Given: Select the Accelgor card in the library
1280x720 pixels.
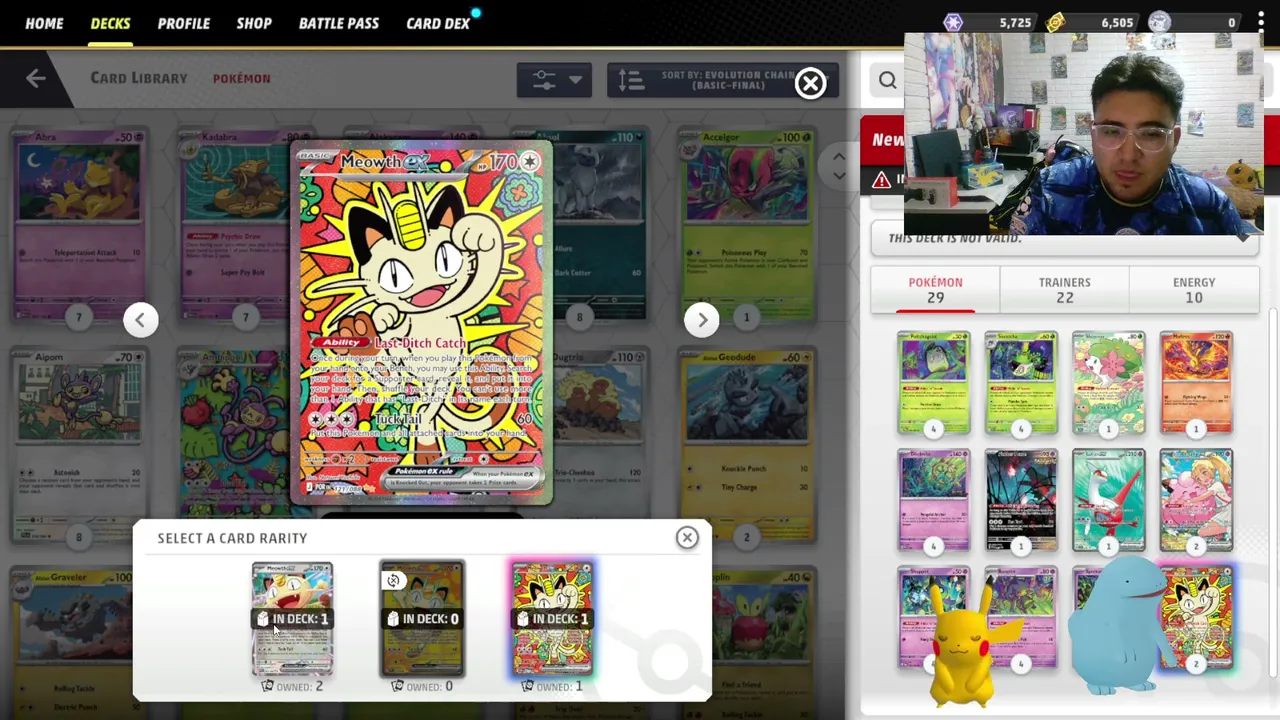Looking at the screenshot, I should (747, 227).
